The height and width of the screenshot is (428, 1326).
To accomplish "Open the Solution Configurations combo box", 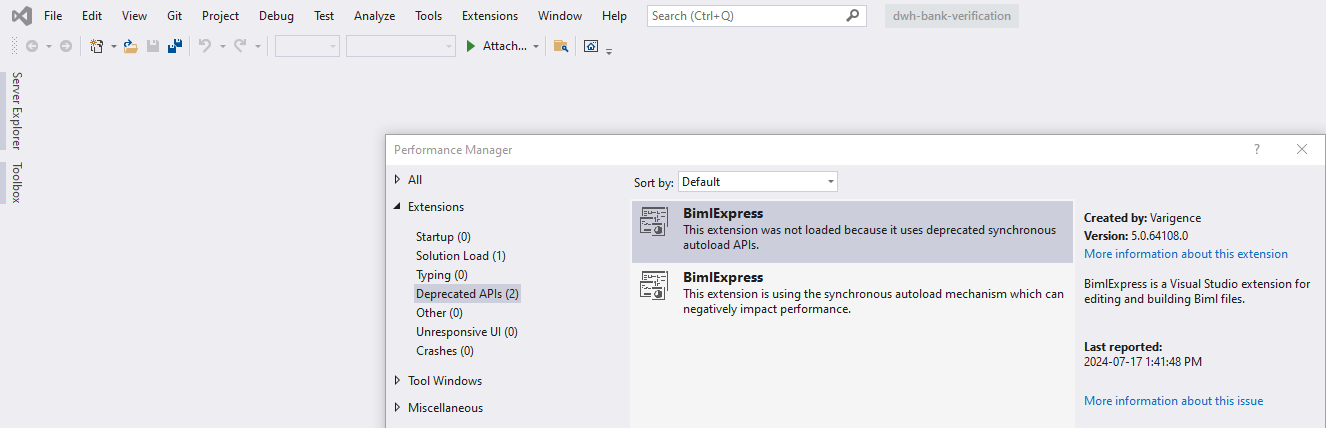I will [x=307, y=46].
